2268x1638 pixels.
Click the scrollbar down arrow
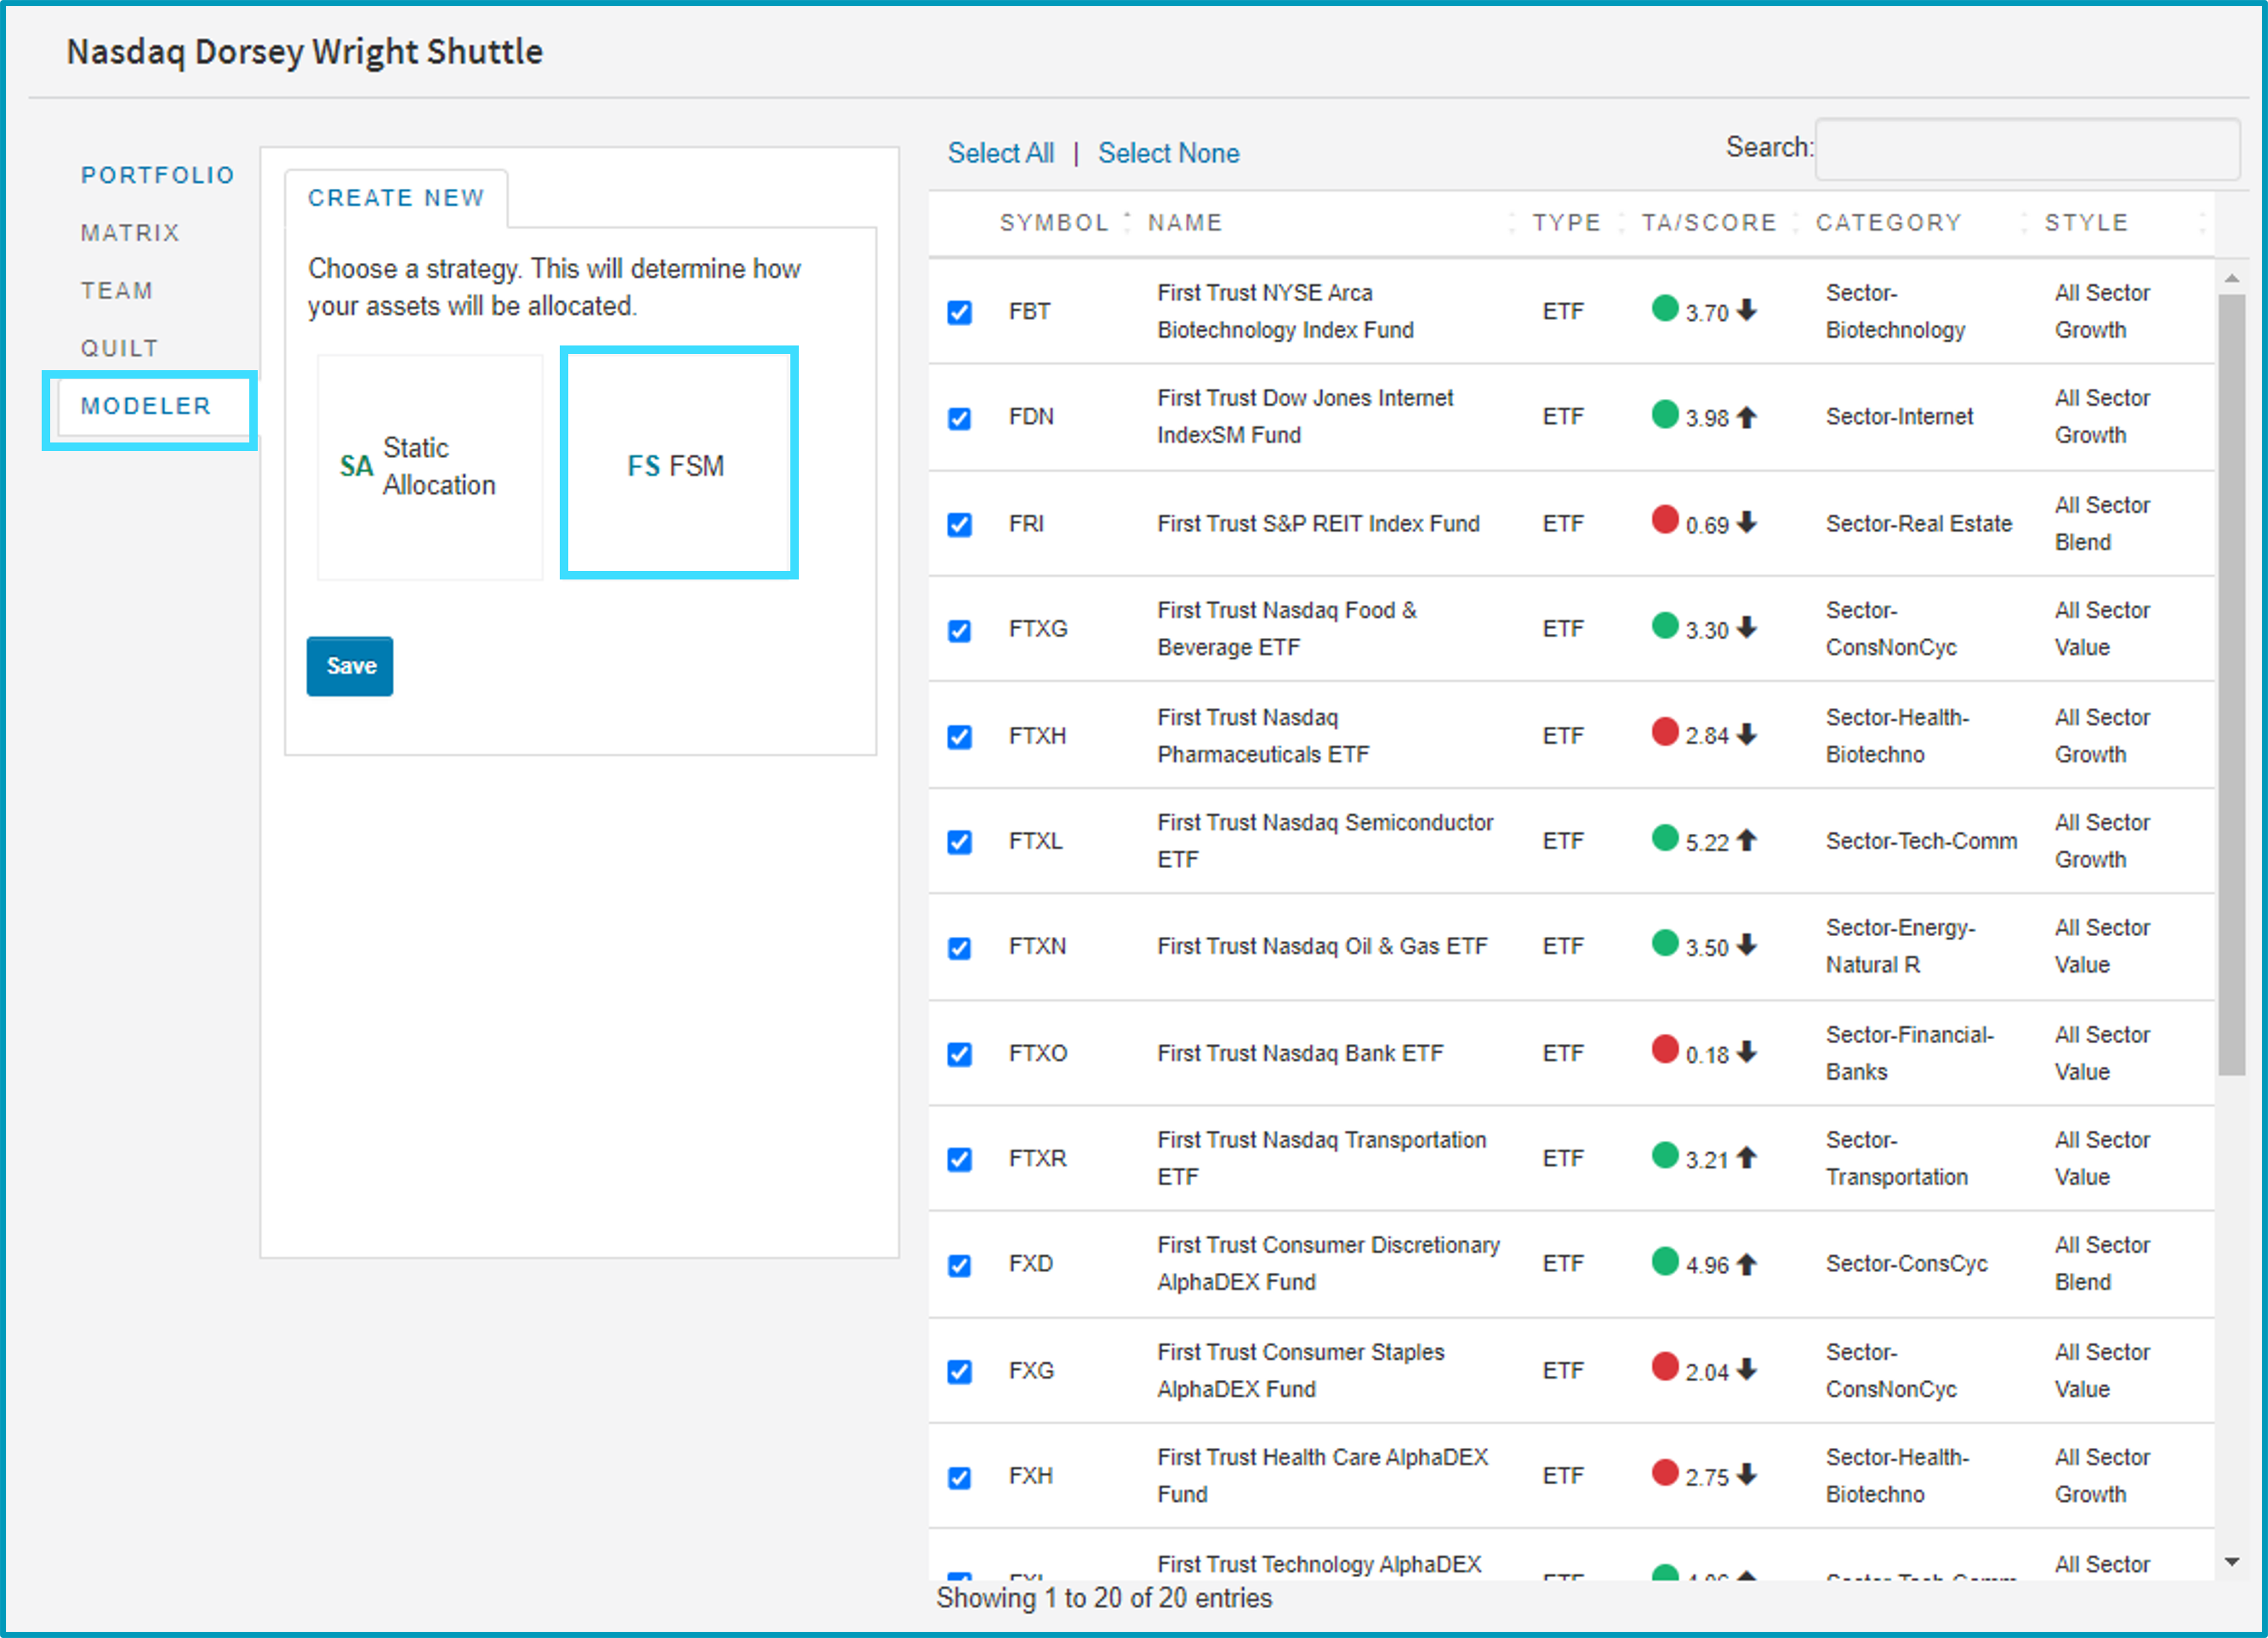pyautogui.click(x=2232, y=1562)
